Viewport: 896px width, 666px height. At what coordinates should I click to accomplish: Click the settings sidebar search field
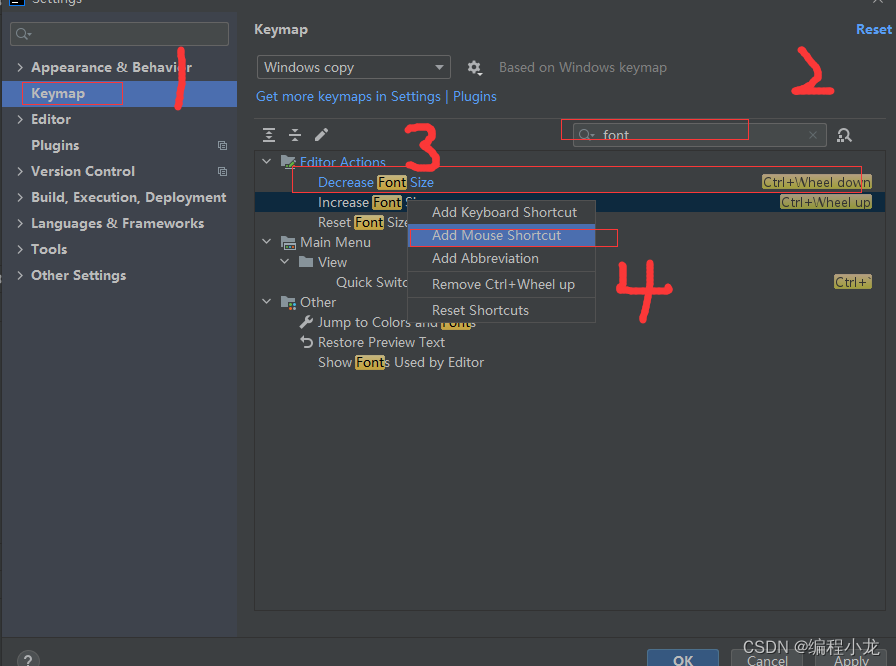pyautogui.click(x=119, y=34)
